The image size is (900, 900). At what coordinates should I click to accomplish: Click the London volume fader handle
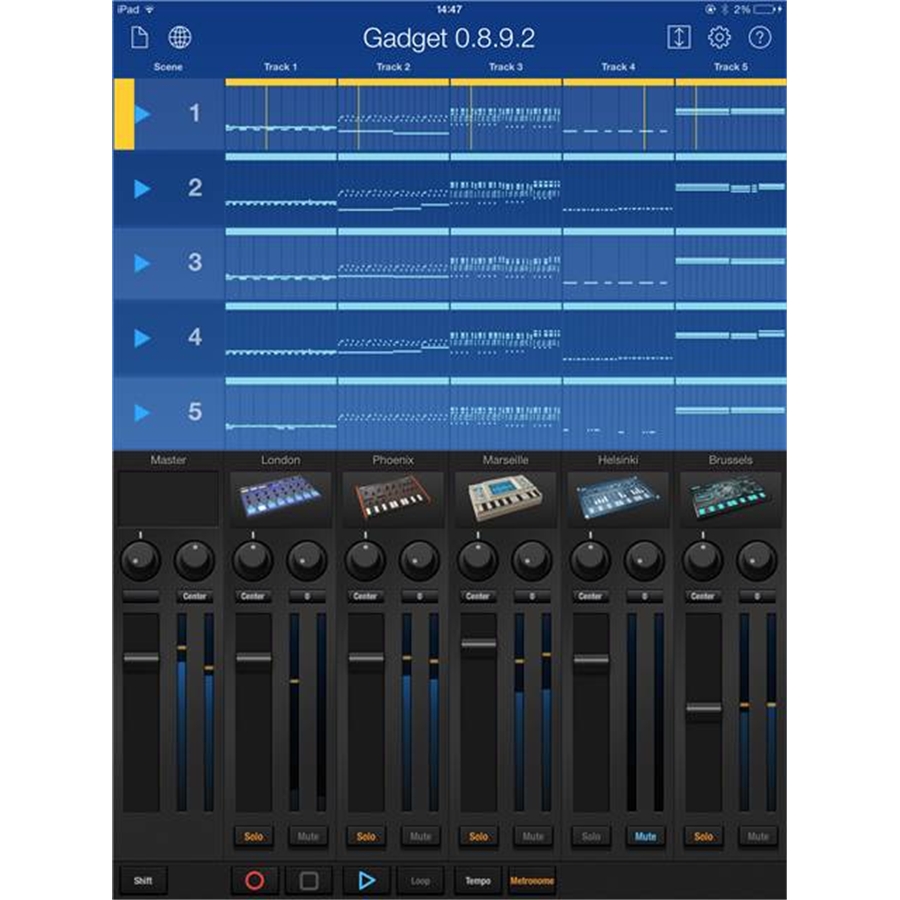coord(254,658)
